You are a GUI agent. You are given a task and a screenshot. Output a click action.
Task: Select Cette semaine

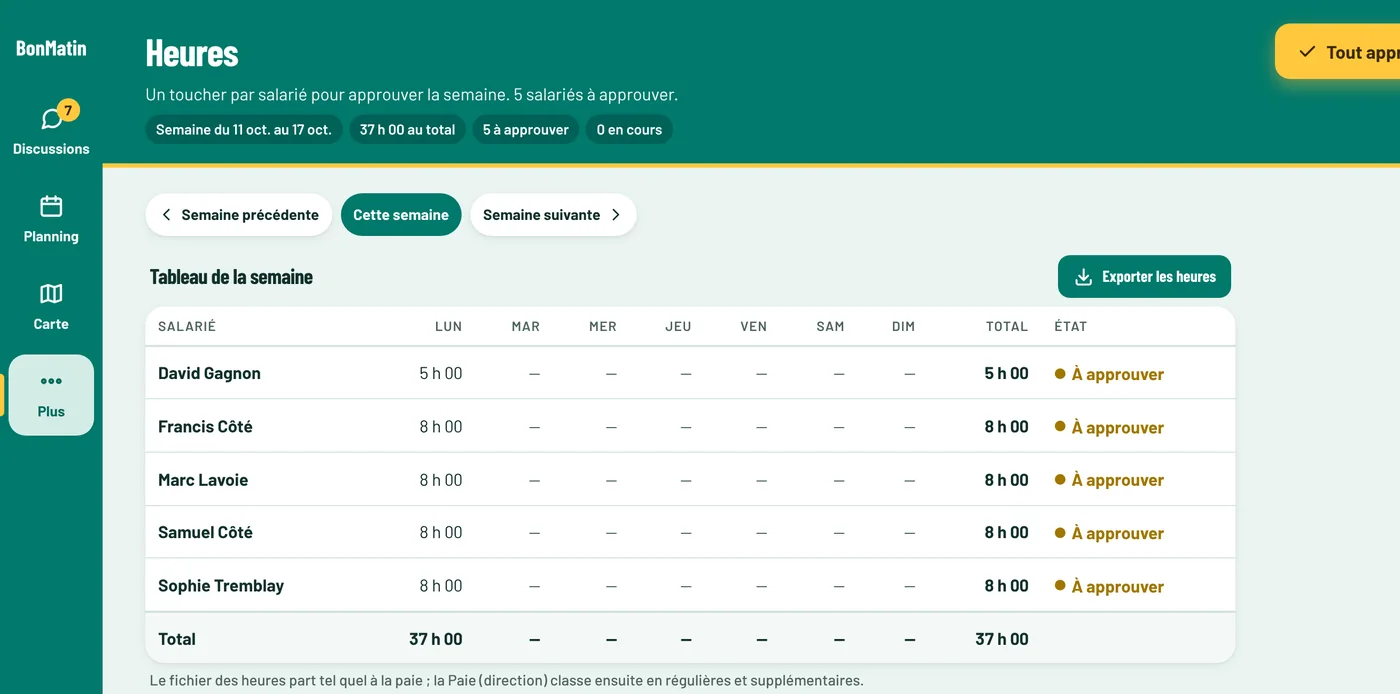point(401,215)
